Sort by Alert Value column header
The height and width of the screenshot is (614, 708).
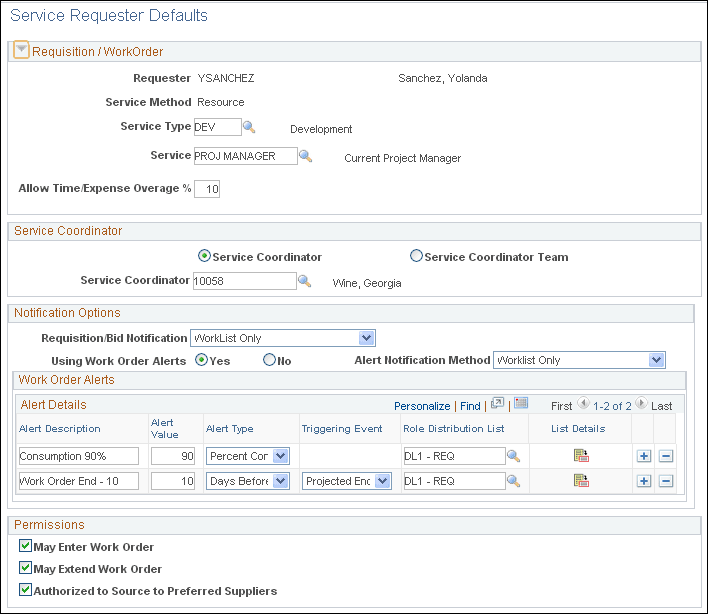[x=164, y=428]
